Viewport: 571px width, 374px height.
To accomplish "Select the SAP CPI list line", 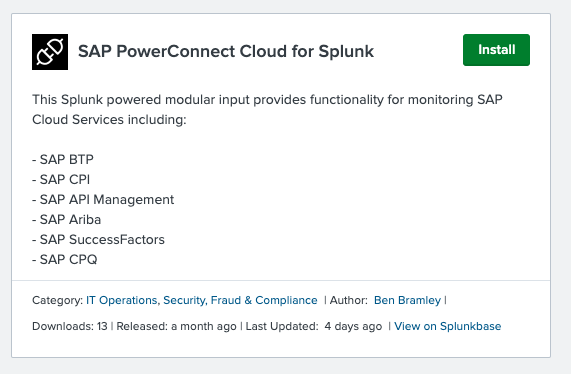I will tap(61, 180).
